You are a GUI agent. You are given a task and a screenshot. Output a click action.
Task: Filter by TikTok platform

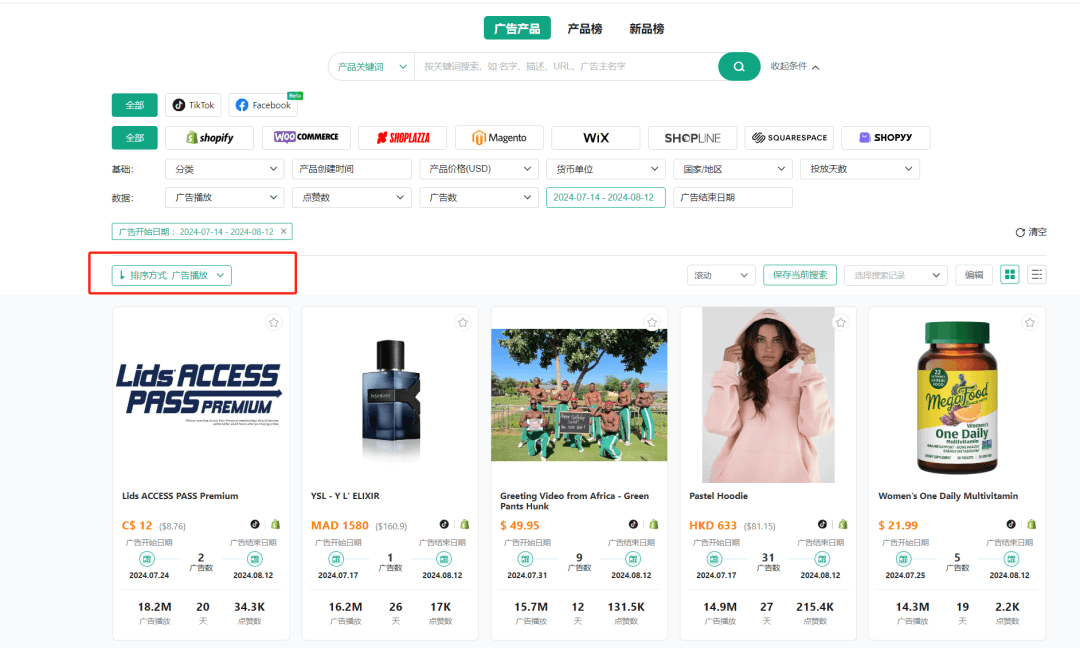pos(193,105)
